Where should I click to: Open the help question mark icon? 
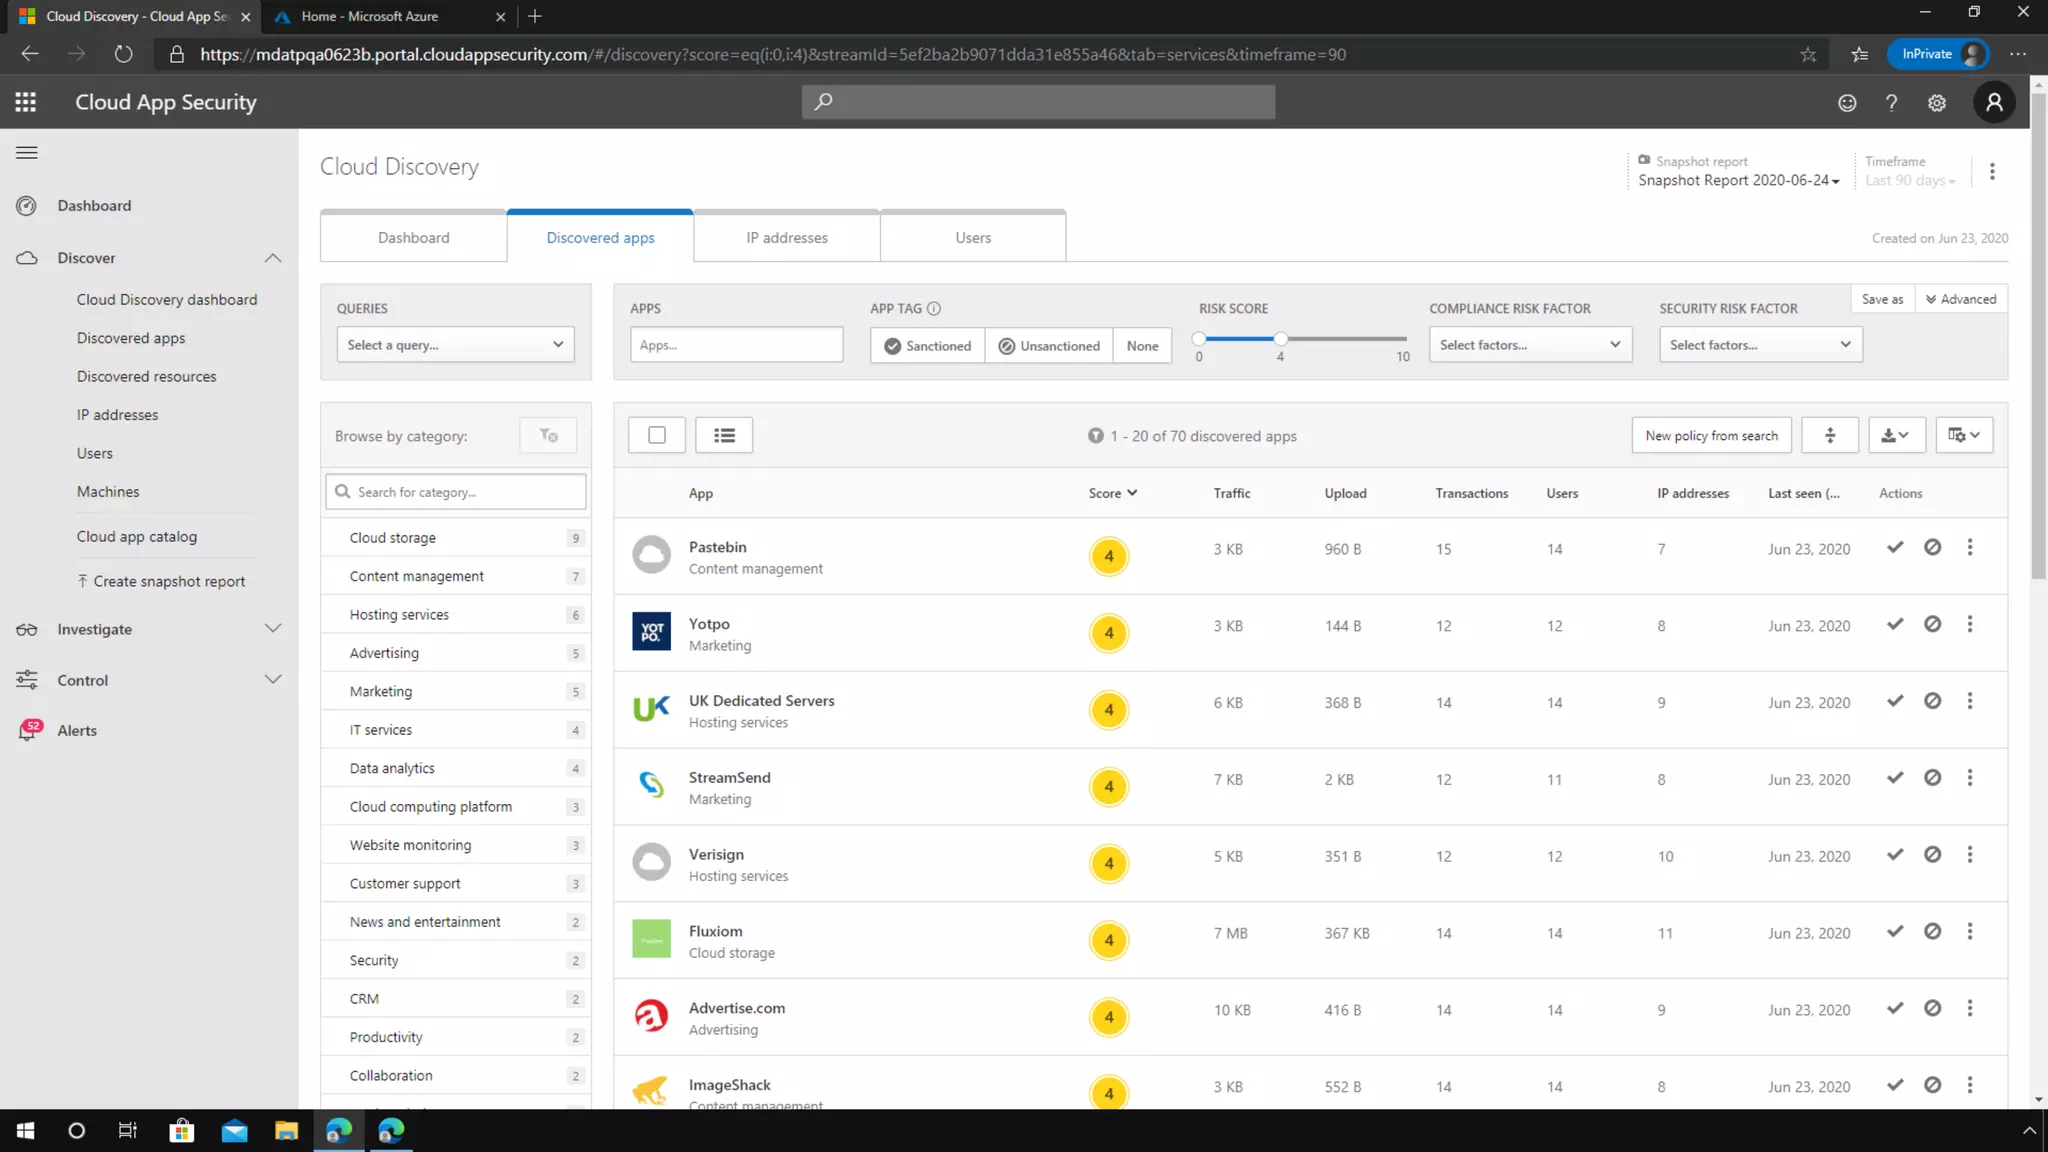point(1891,103)
